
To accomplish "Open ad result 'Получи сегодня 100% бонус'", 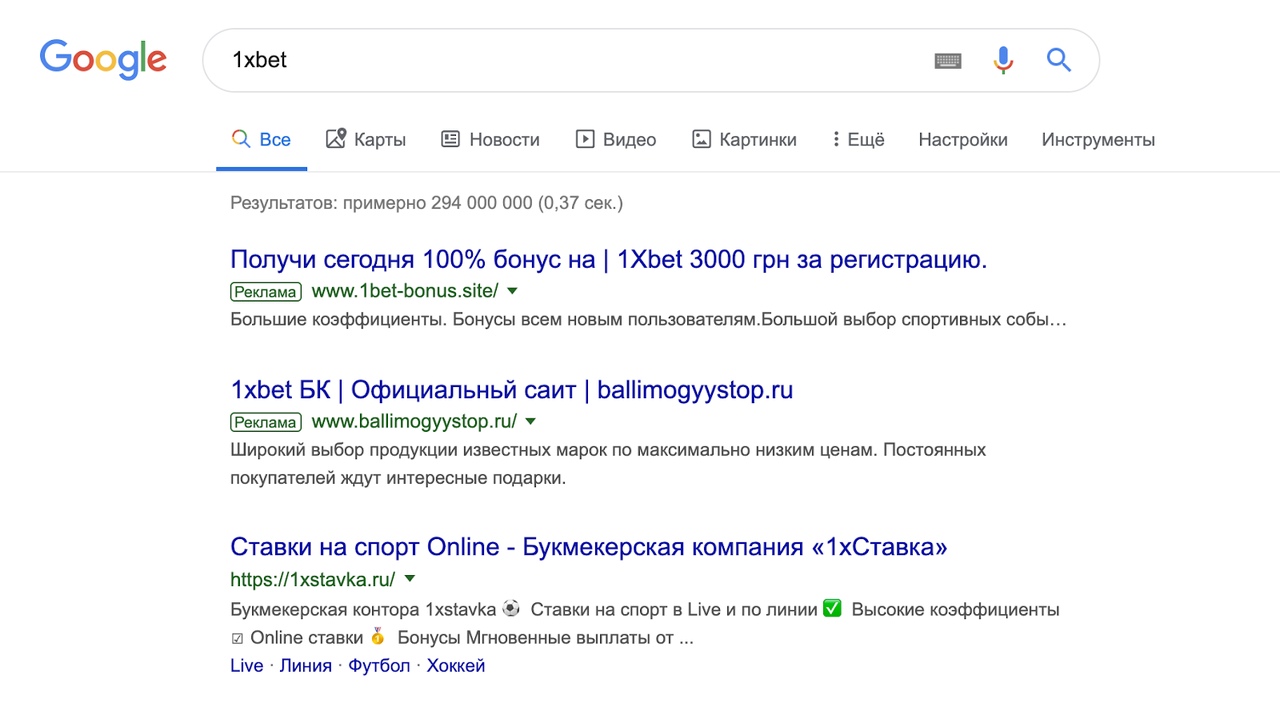I will pos(609,260).
